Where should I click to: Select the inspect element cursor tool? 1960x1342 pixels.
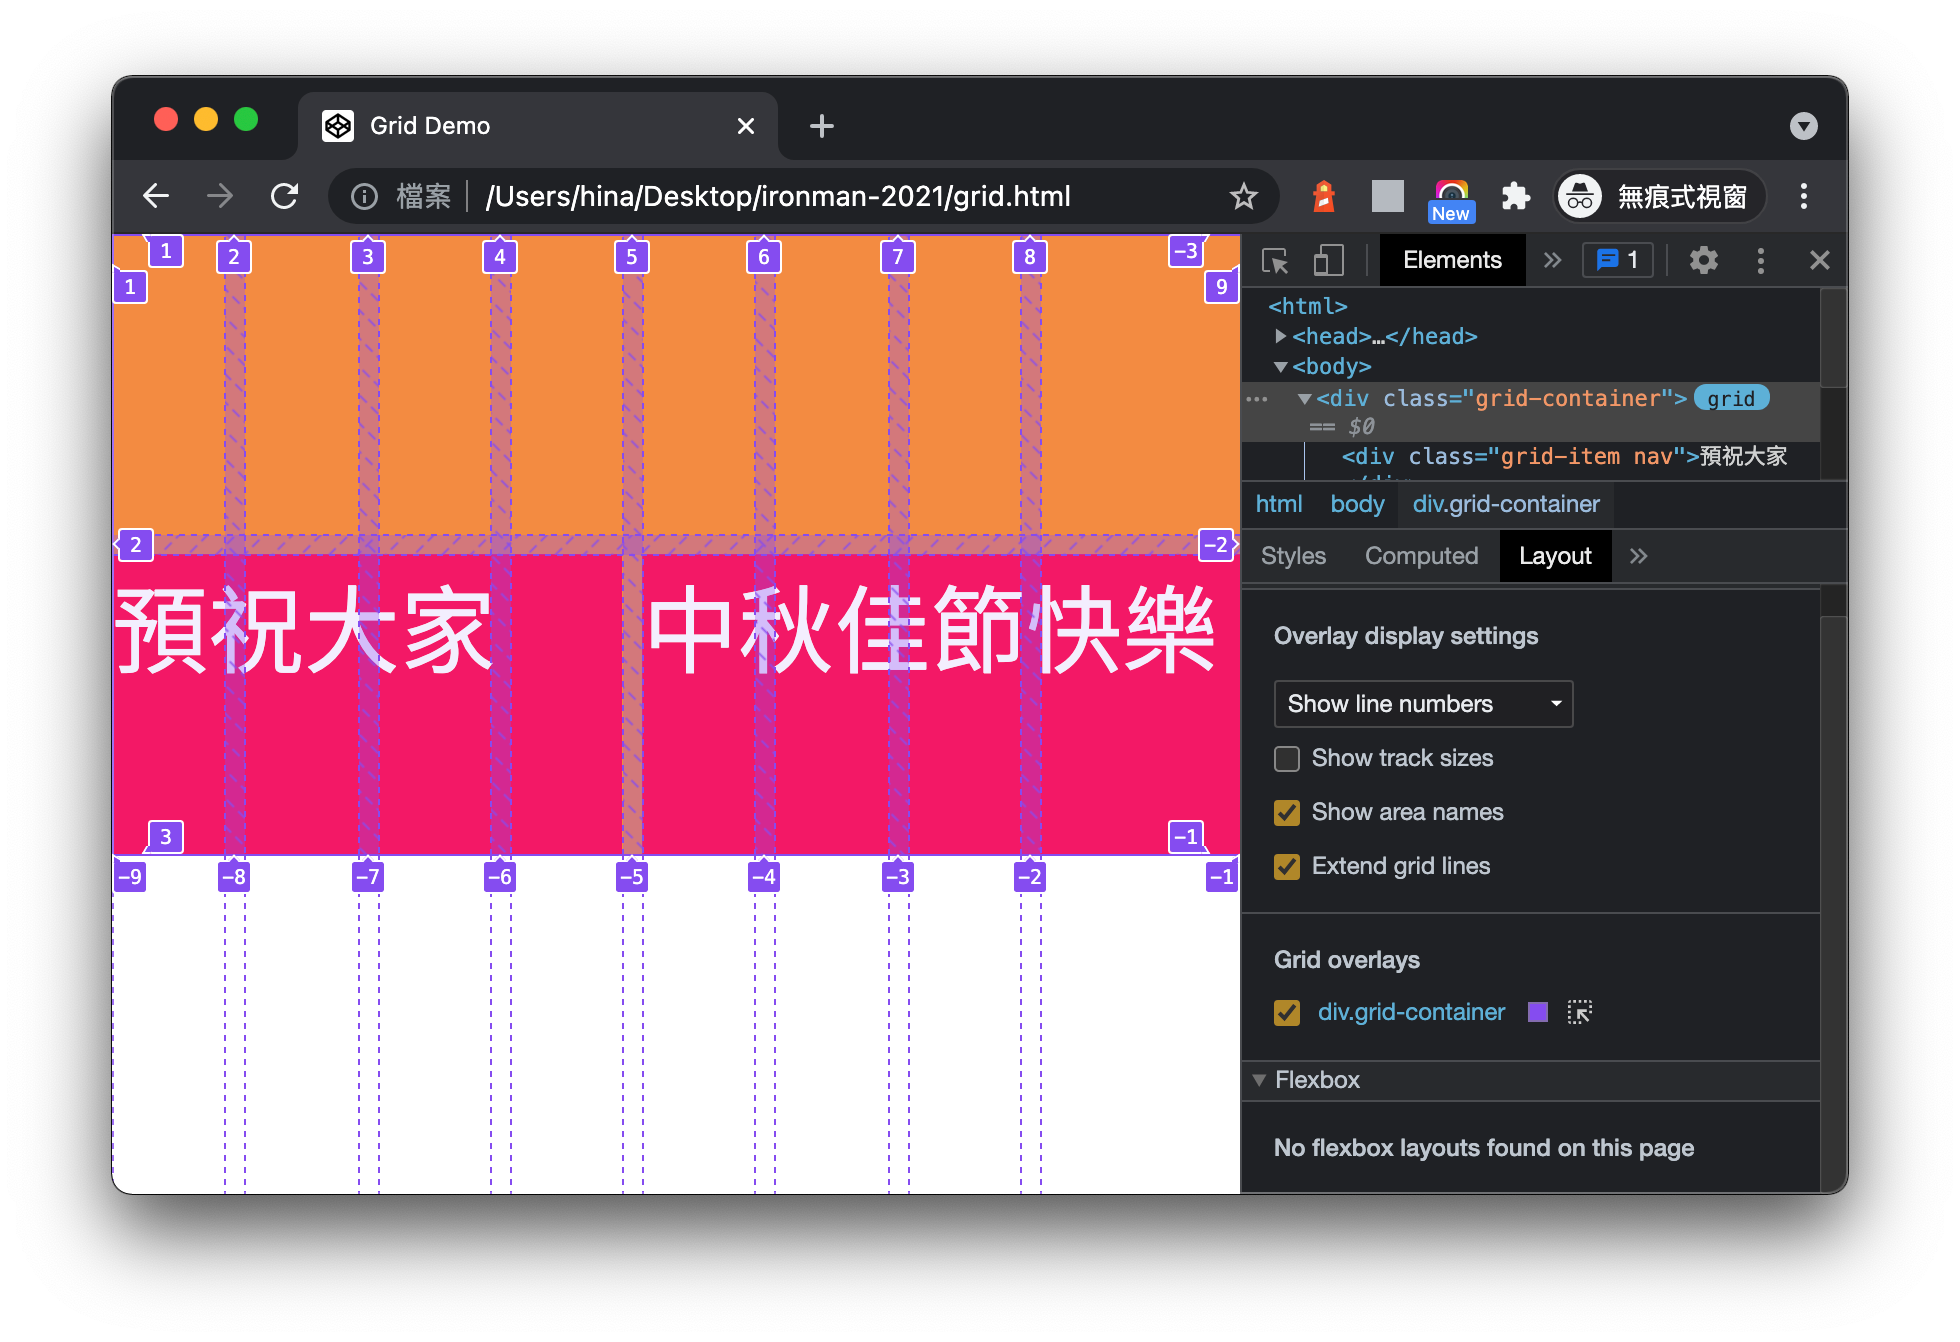(1276, 260)
